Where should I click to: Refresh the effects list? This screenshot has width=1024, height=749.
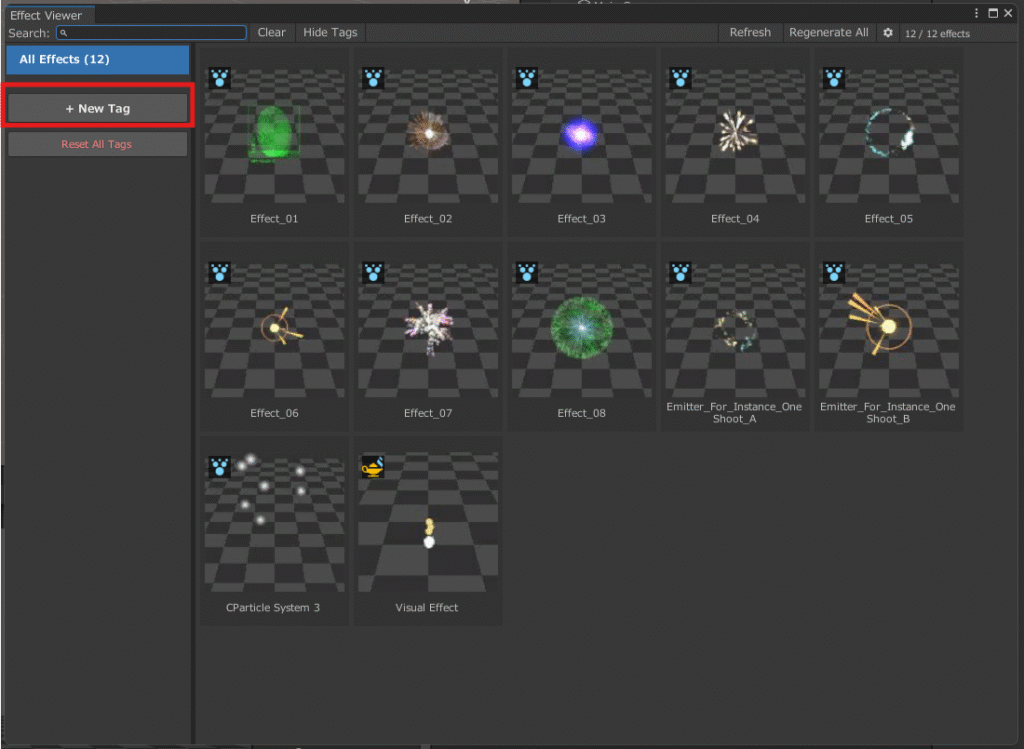[750, 33]
